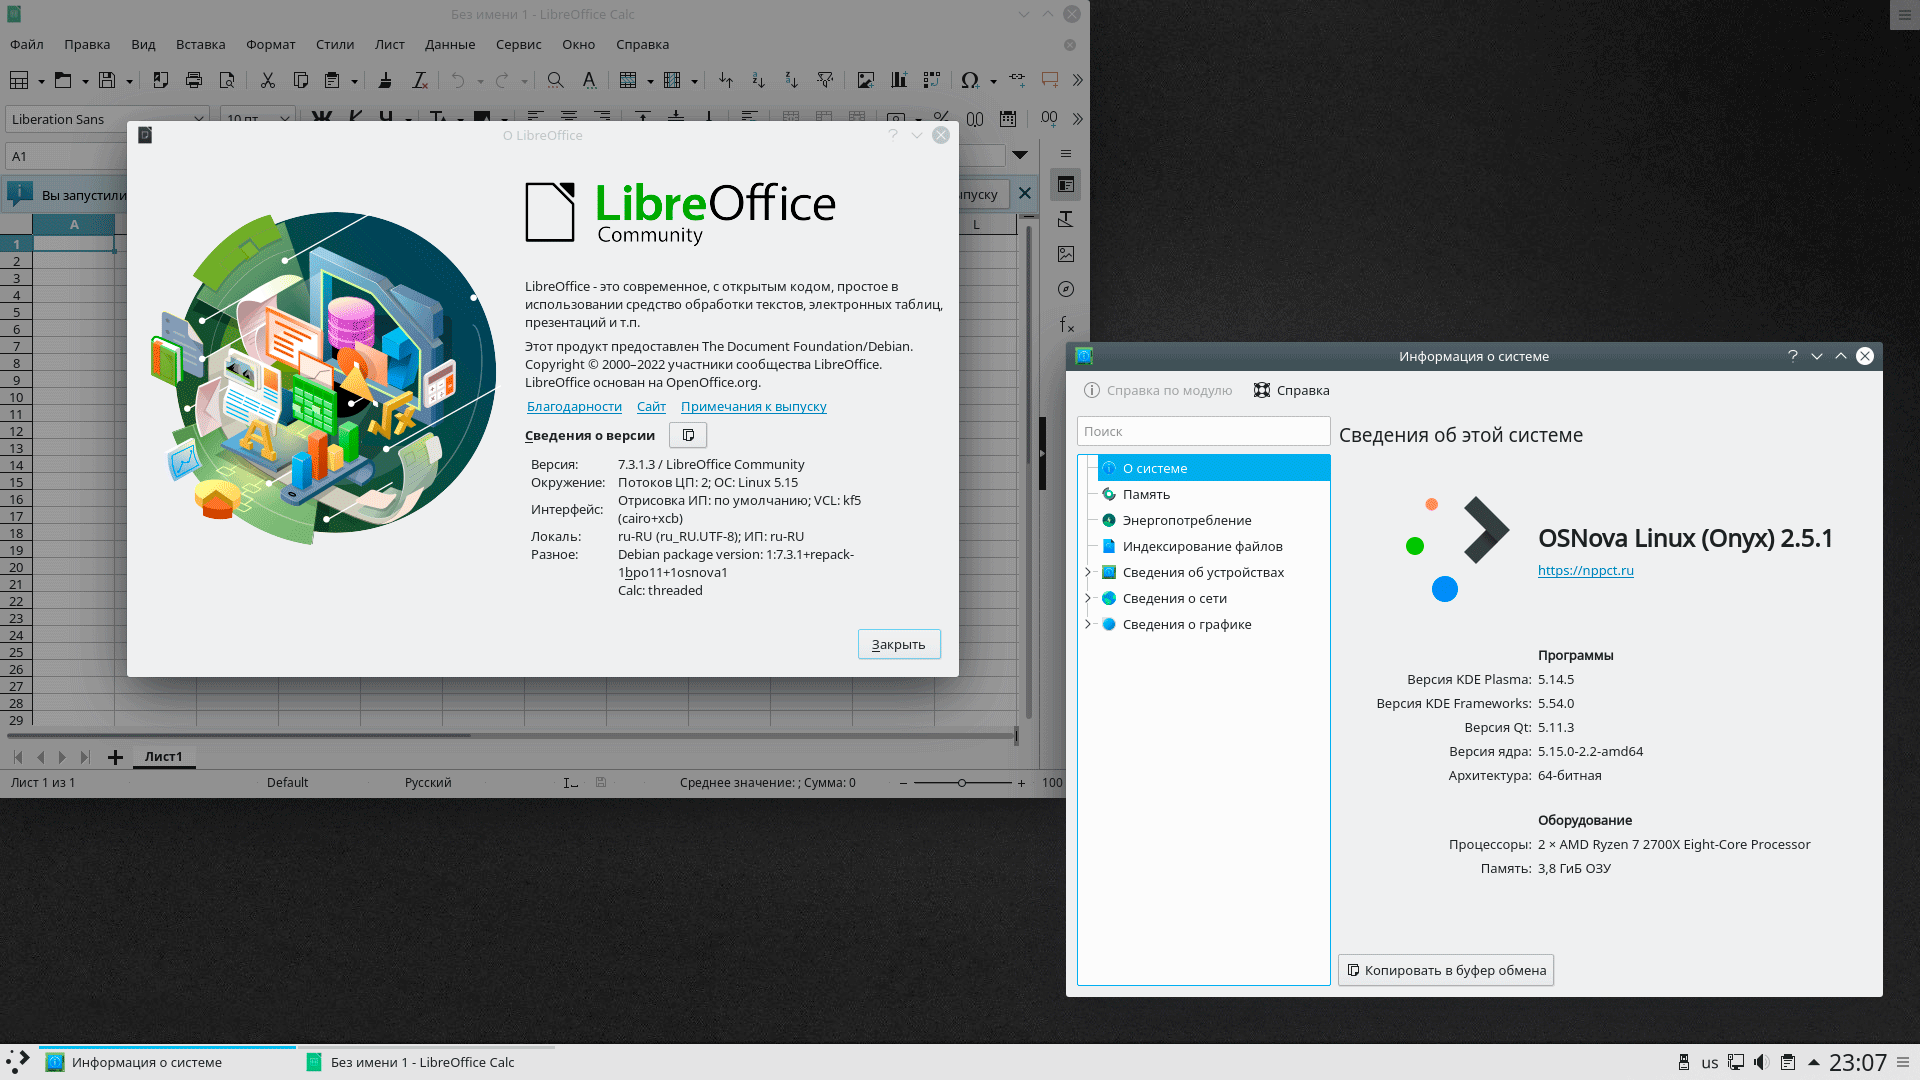This screenshot has width=1920, height=1080.
Task: Click Insert Special Character omega icon
Action: pyautogui.click(x=969, y=80)
